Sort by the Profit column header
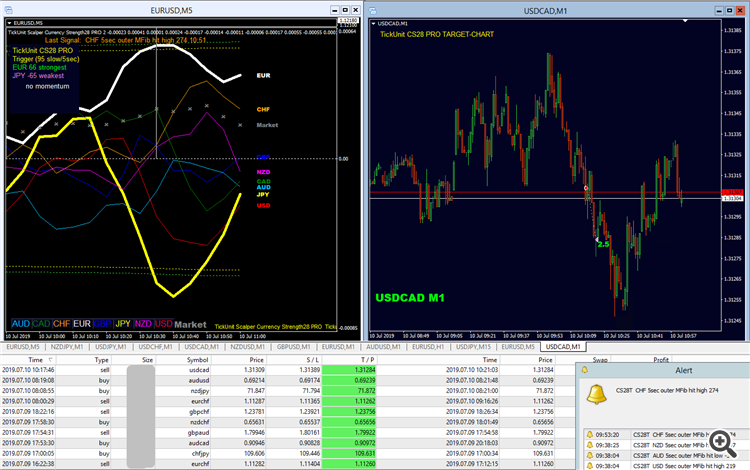Screen dimensions: 750x470 click(661, 360)
